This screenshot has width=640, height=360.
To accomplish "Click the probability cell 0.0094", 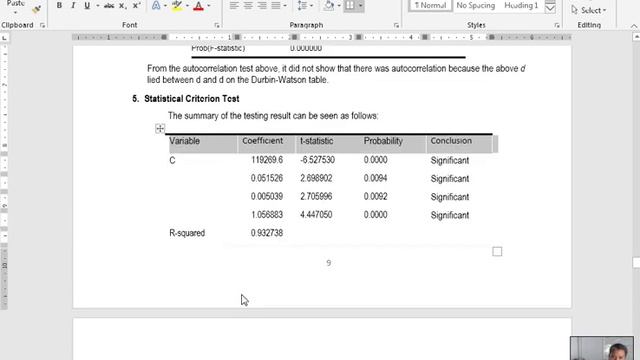I will click(x=376, y=178).
